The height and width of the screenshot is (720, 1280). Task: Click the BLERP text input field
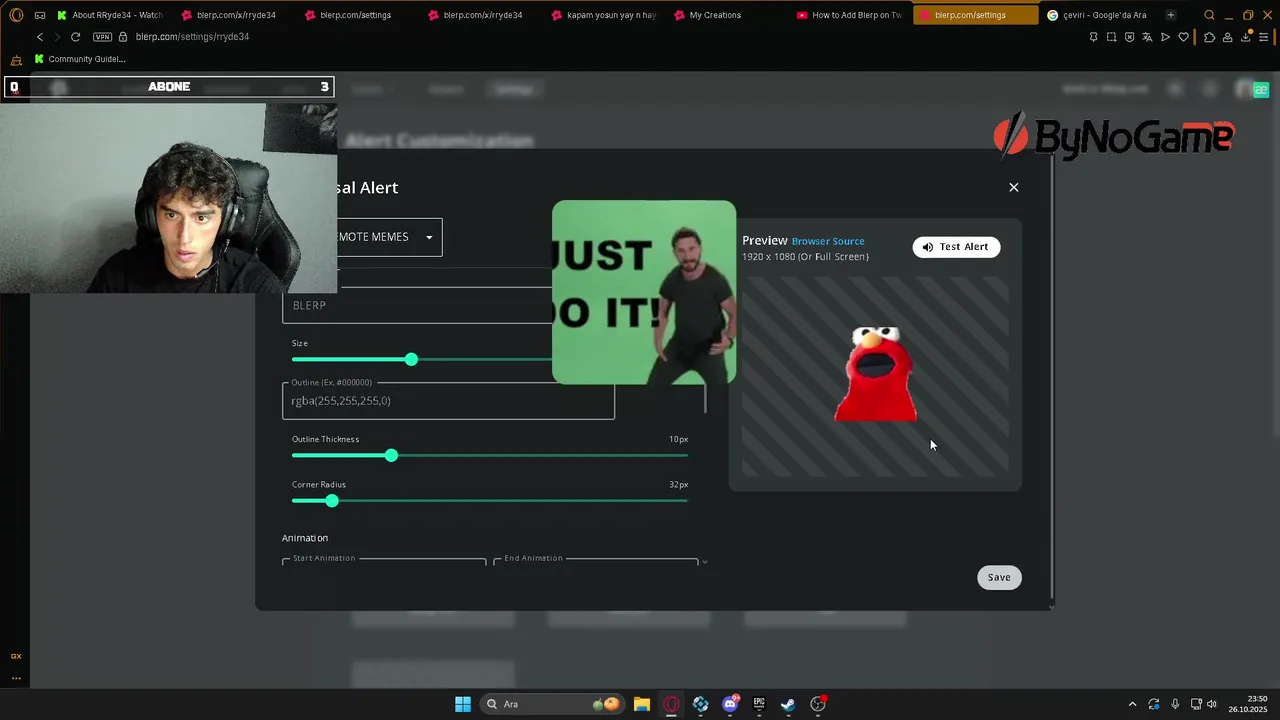[417, 305]
